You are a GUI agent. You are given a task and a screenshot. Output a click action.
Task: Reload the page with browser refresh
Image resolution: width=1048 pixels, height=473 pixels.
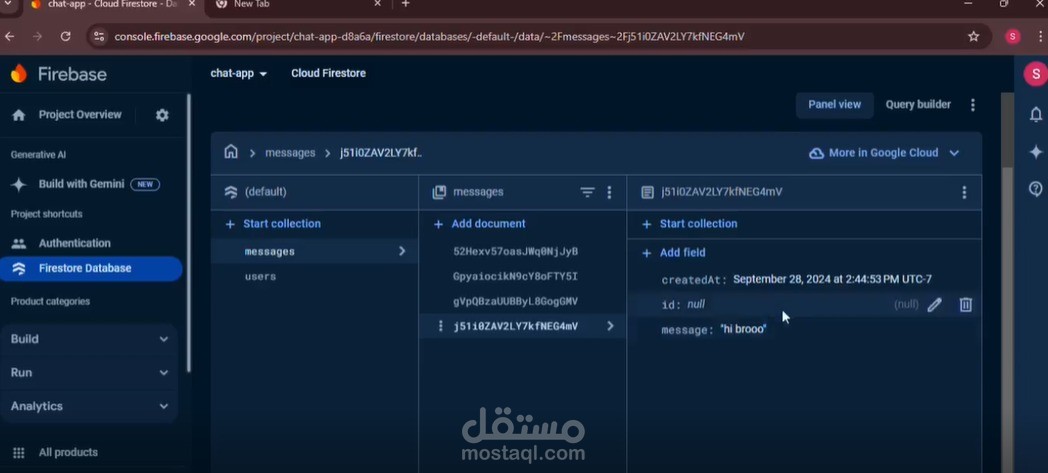coord(66,37)
